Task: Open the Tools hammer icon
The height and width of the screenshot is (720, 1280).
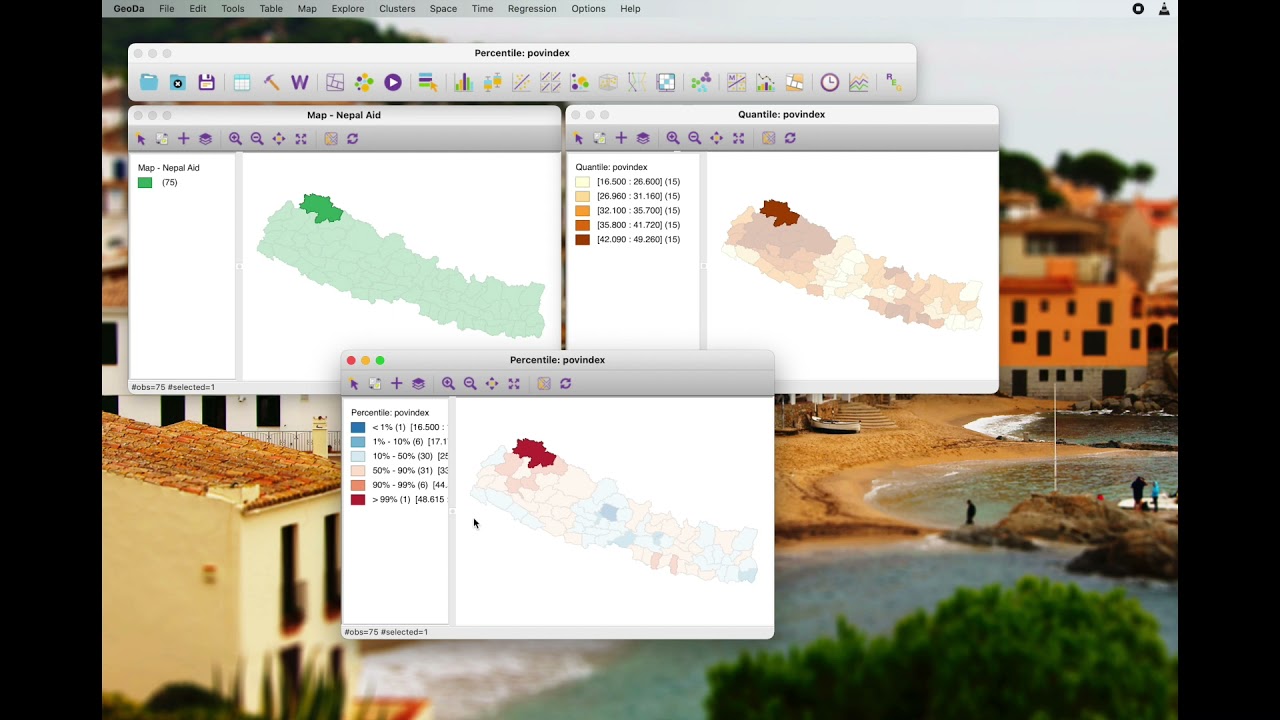Action: point(271,83)
